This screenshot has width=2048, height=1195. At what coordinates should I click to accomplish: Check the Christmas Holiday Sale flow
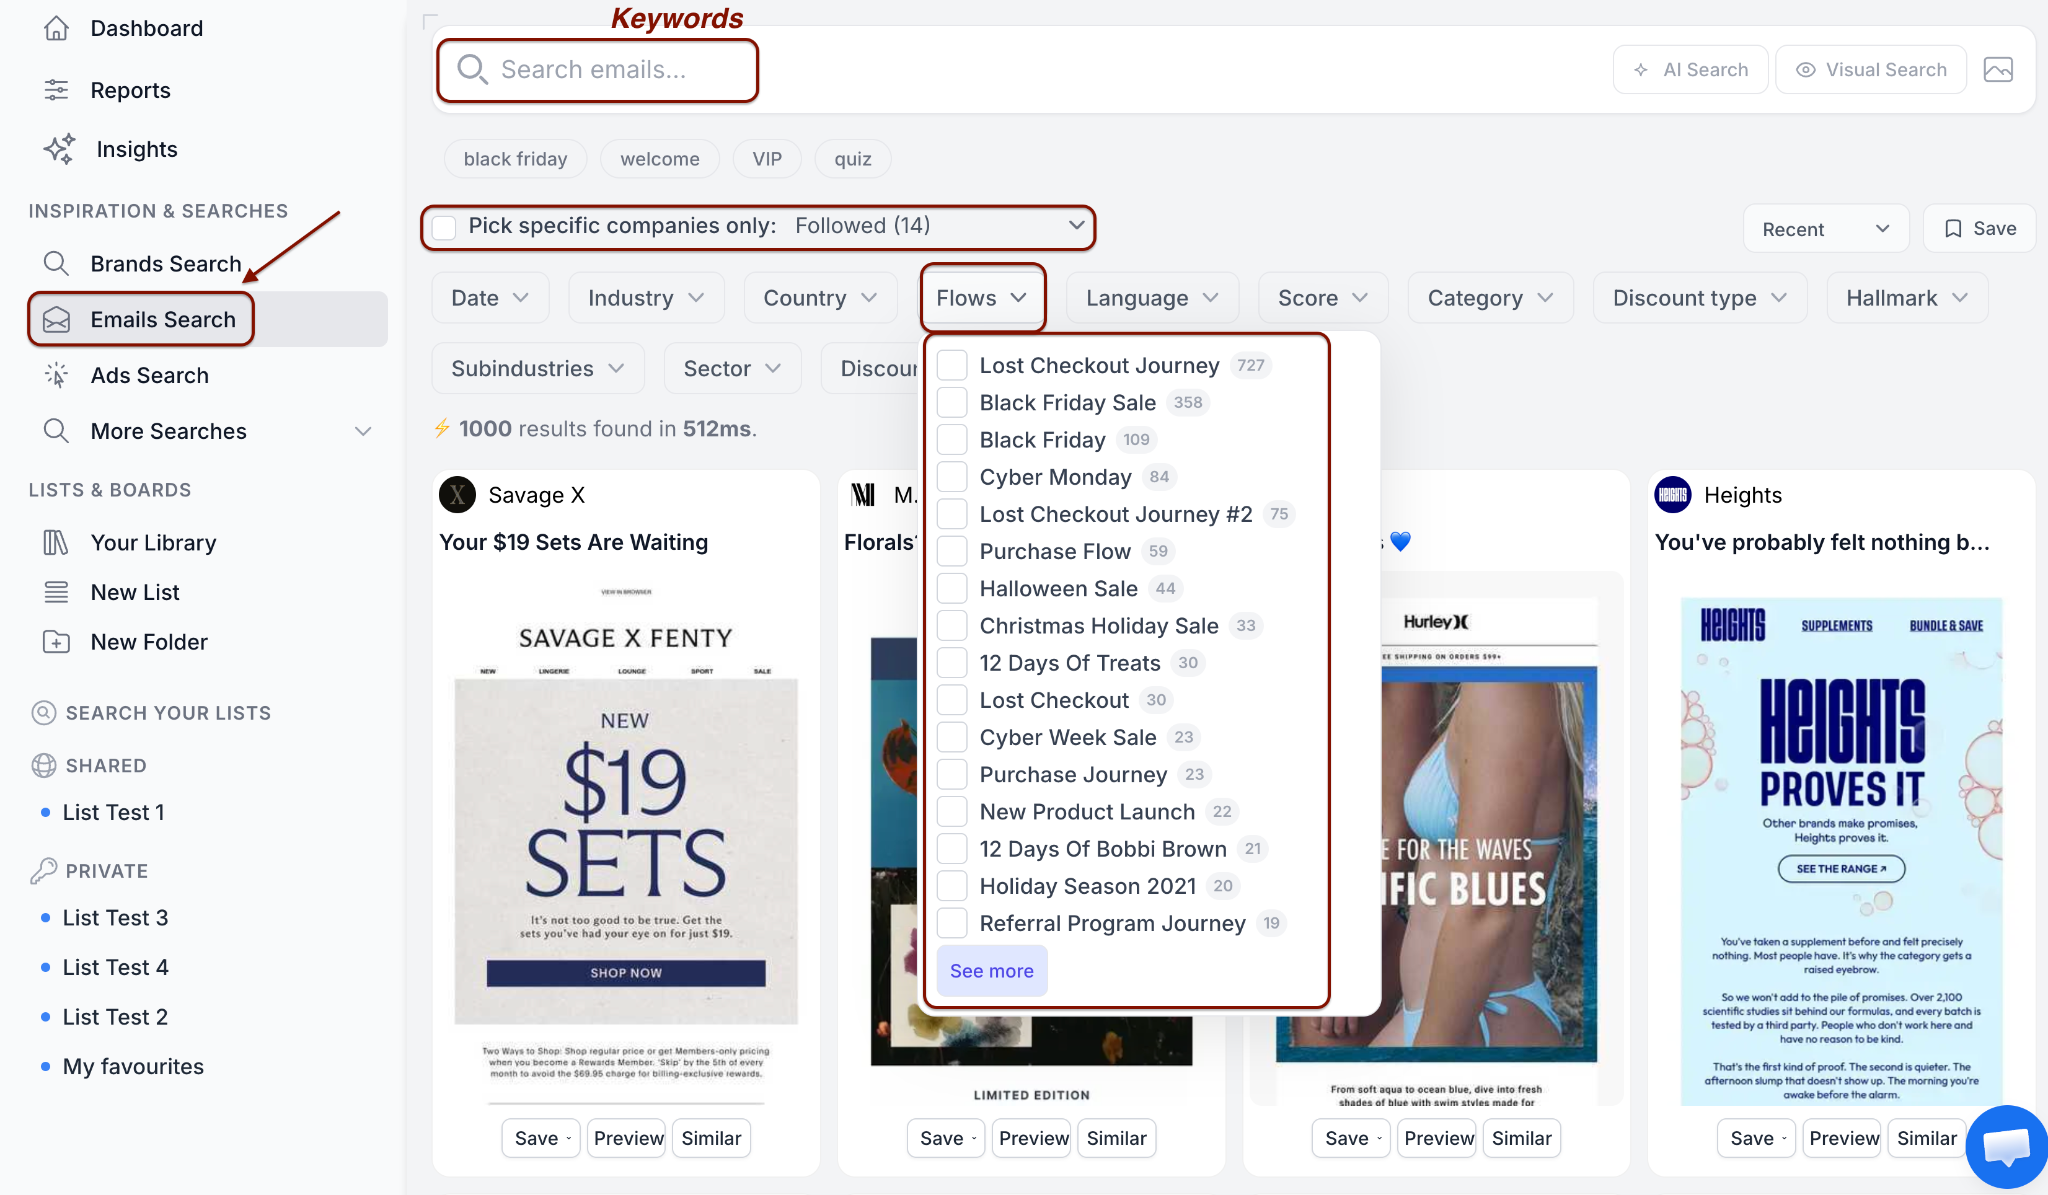(952, 626)
